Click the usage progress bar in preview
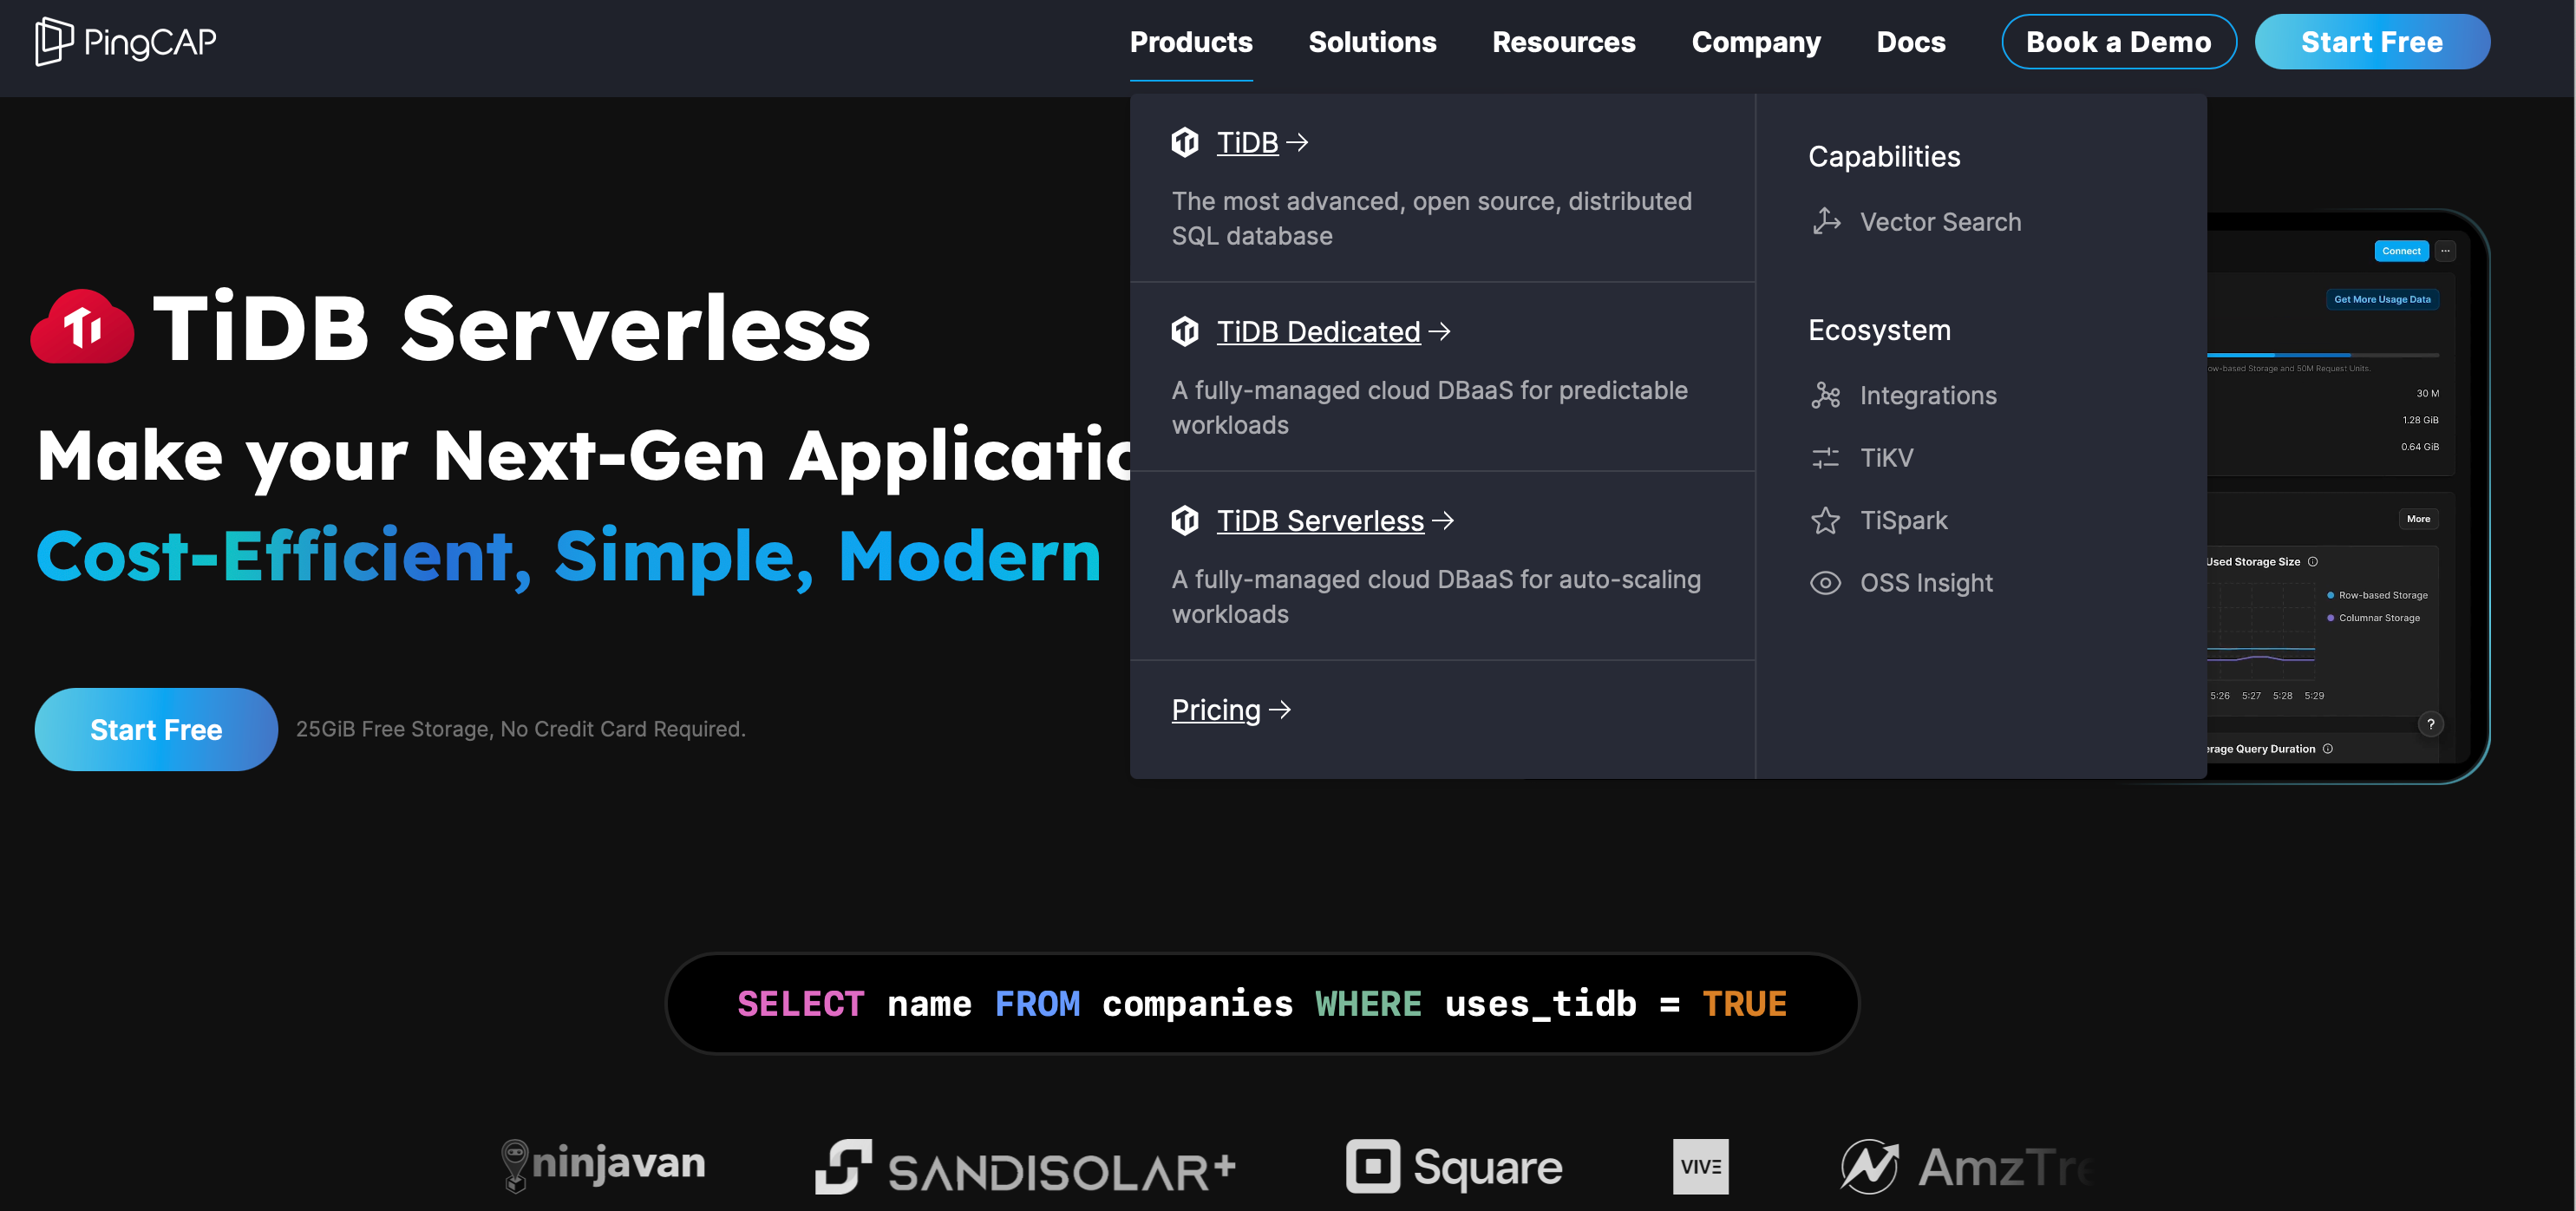This screenshot has width=2576, height=1211. coord(2322,355)
